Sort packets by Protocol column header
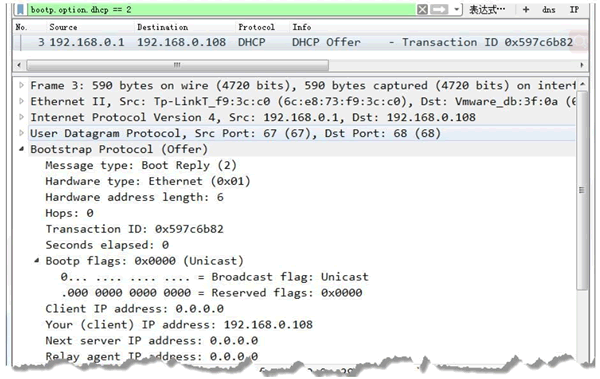This screenshot has height=379, width=600. point(256,27)
